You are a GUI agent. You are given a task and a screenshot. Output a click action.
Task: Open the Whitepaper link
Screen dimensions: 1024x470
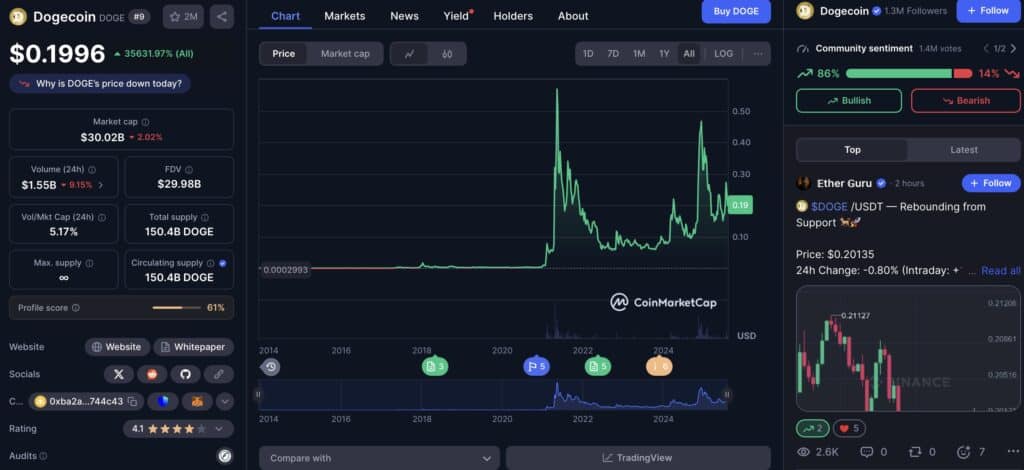coord(193,347)
